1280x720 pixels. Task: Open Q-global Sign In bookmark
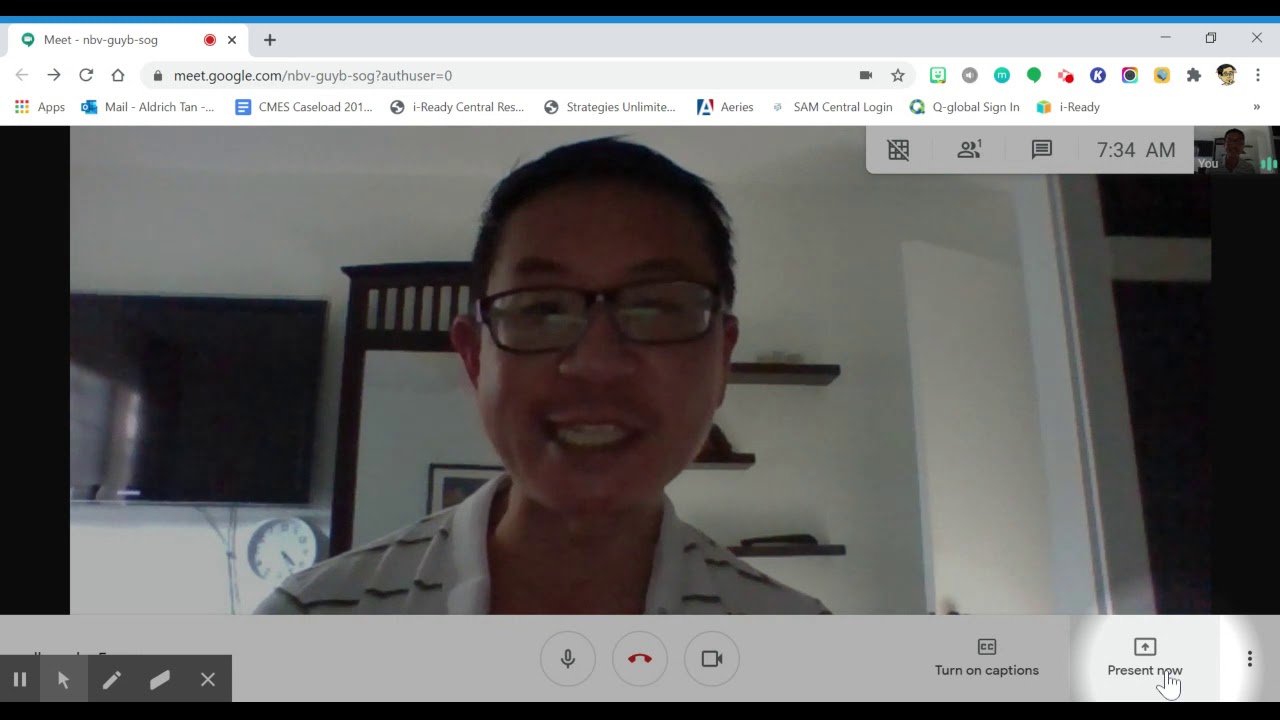965,107
